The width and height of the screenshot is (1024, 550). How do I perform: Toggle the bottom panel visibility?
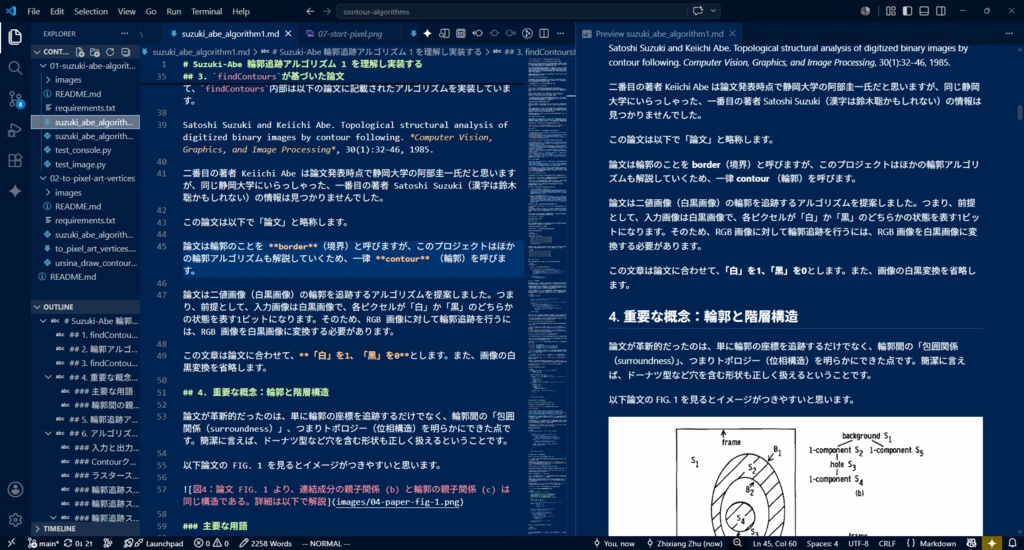click(x=924, y=11)
